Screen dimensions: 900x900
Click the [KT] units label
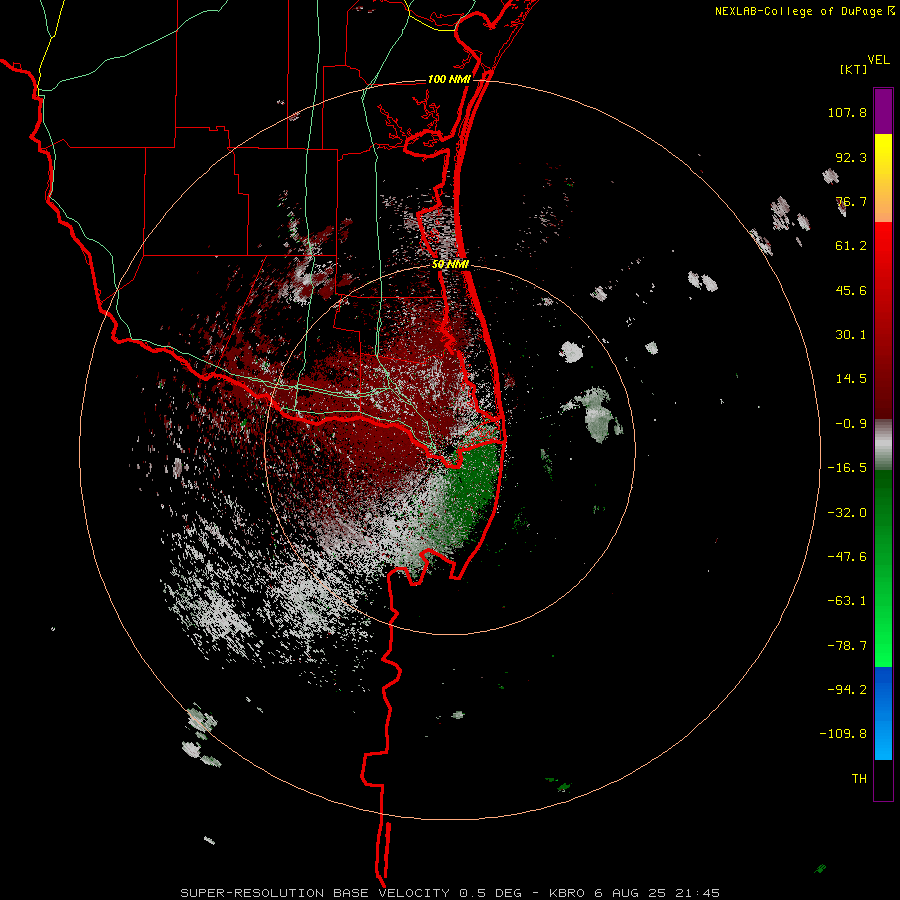854,69
